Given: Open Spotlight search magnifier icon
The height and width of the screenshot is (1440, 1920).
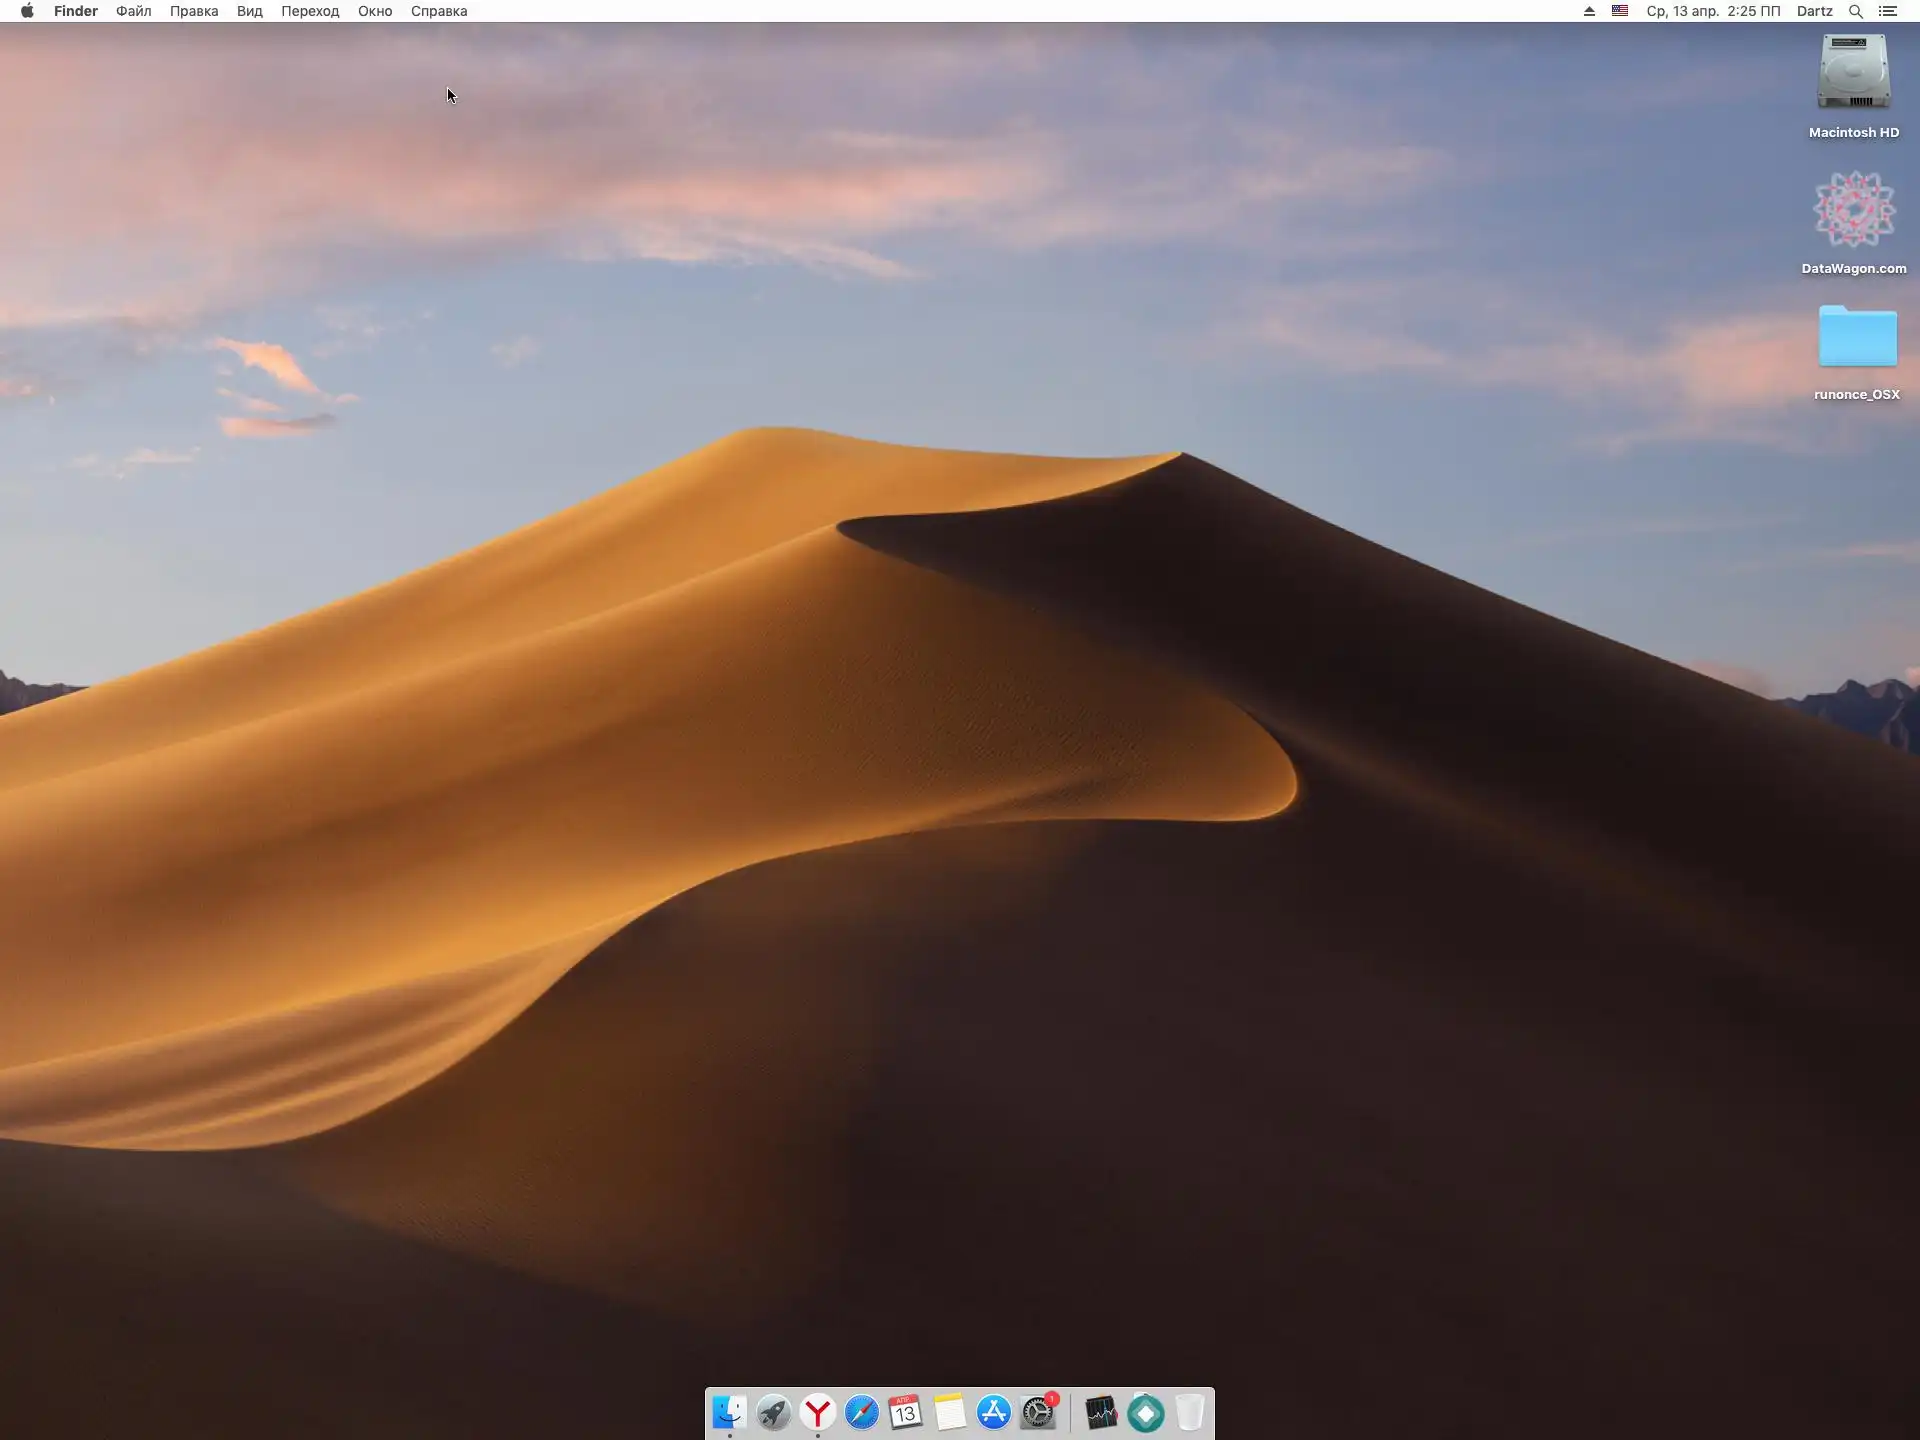Looking at the screenshot, I should 1855,11.
